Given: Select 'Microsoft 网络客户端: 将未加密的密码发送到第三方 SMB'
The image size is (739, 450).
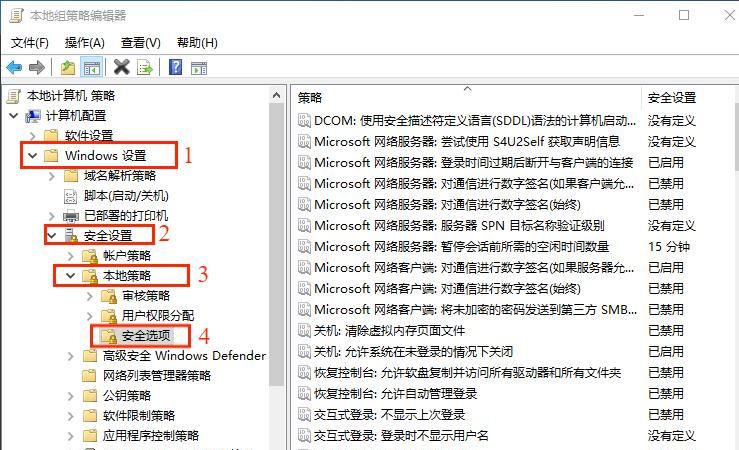Looking at the screenshot, I should point(475,310).
